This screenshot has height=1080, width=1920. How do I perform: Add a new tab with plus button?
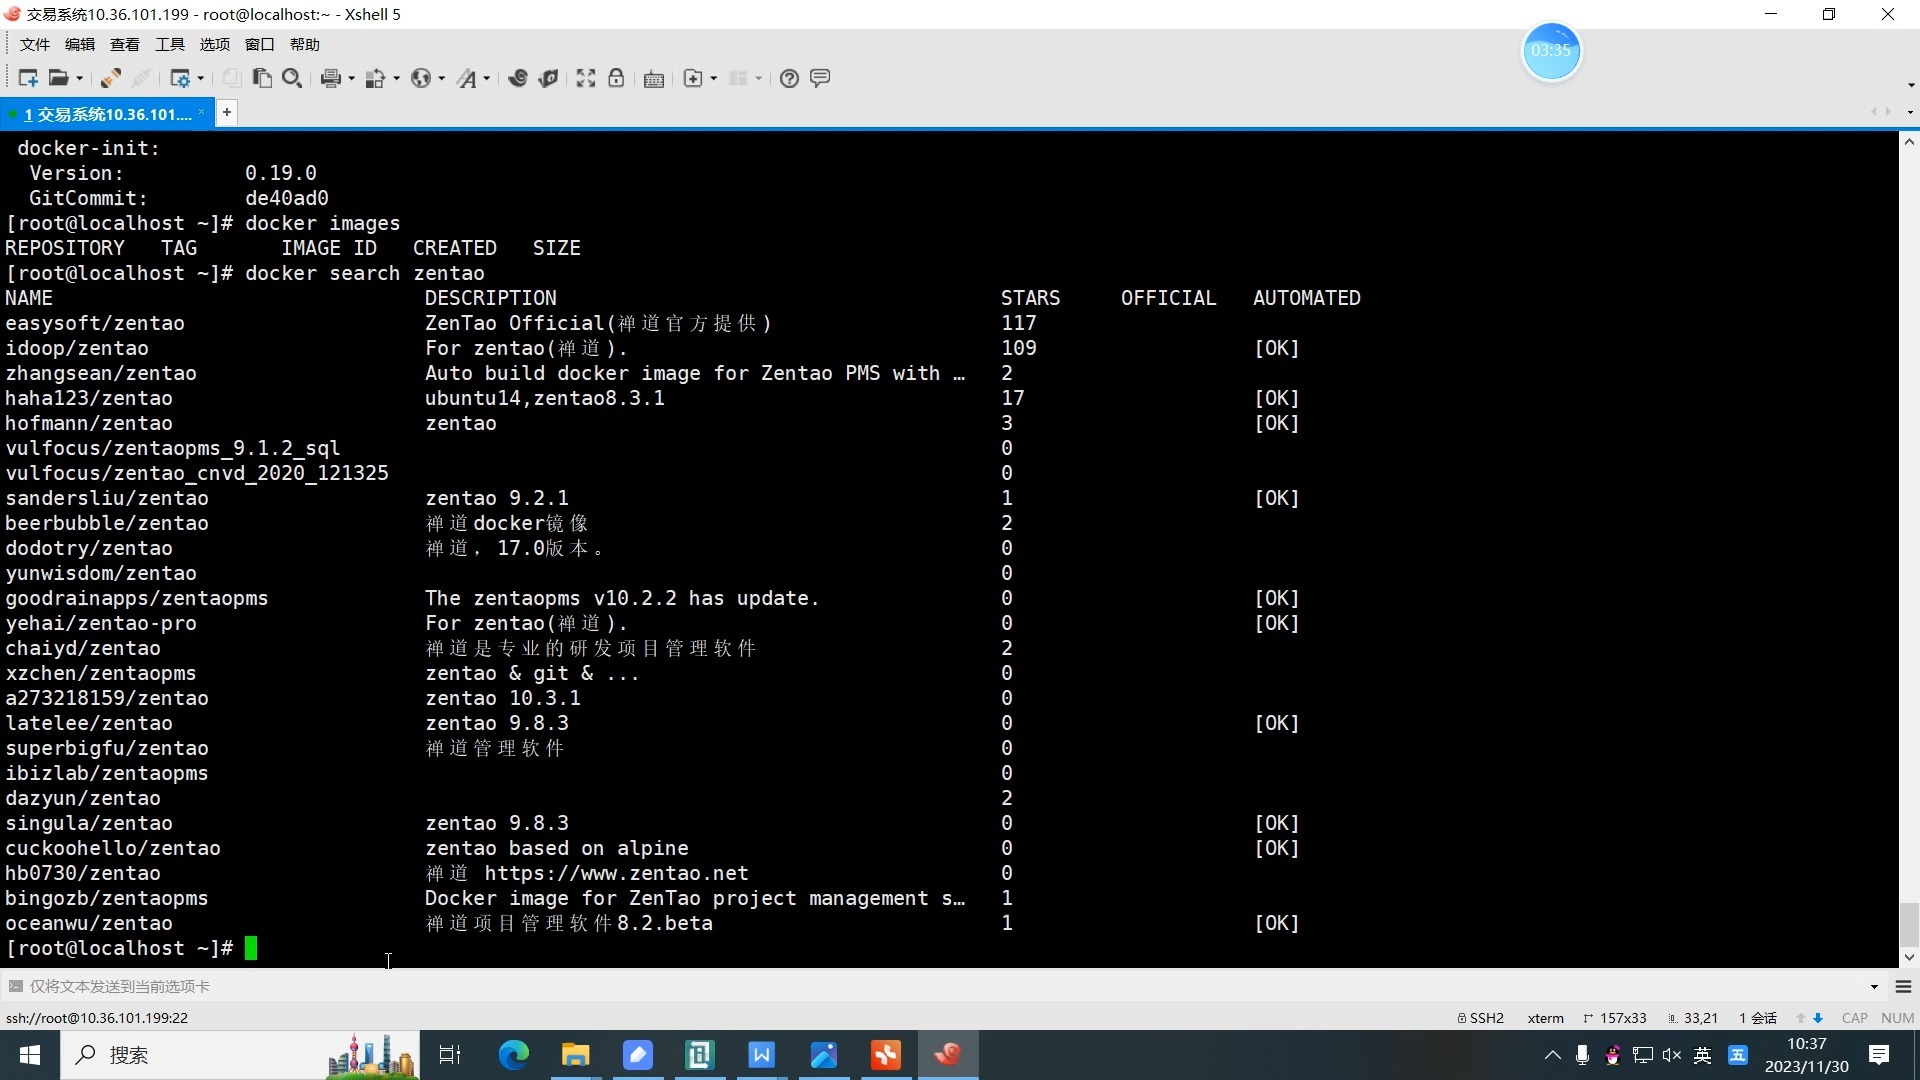[x=227, y=113]
